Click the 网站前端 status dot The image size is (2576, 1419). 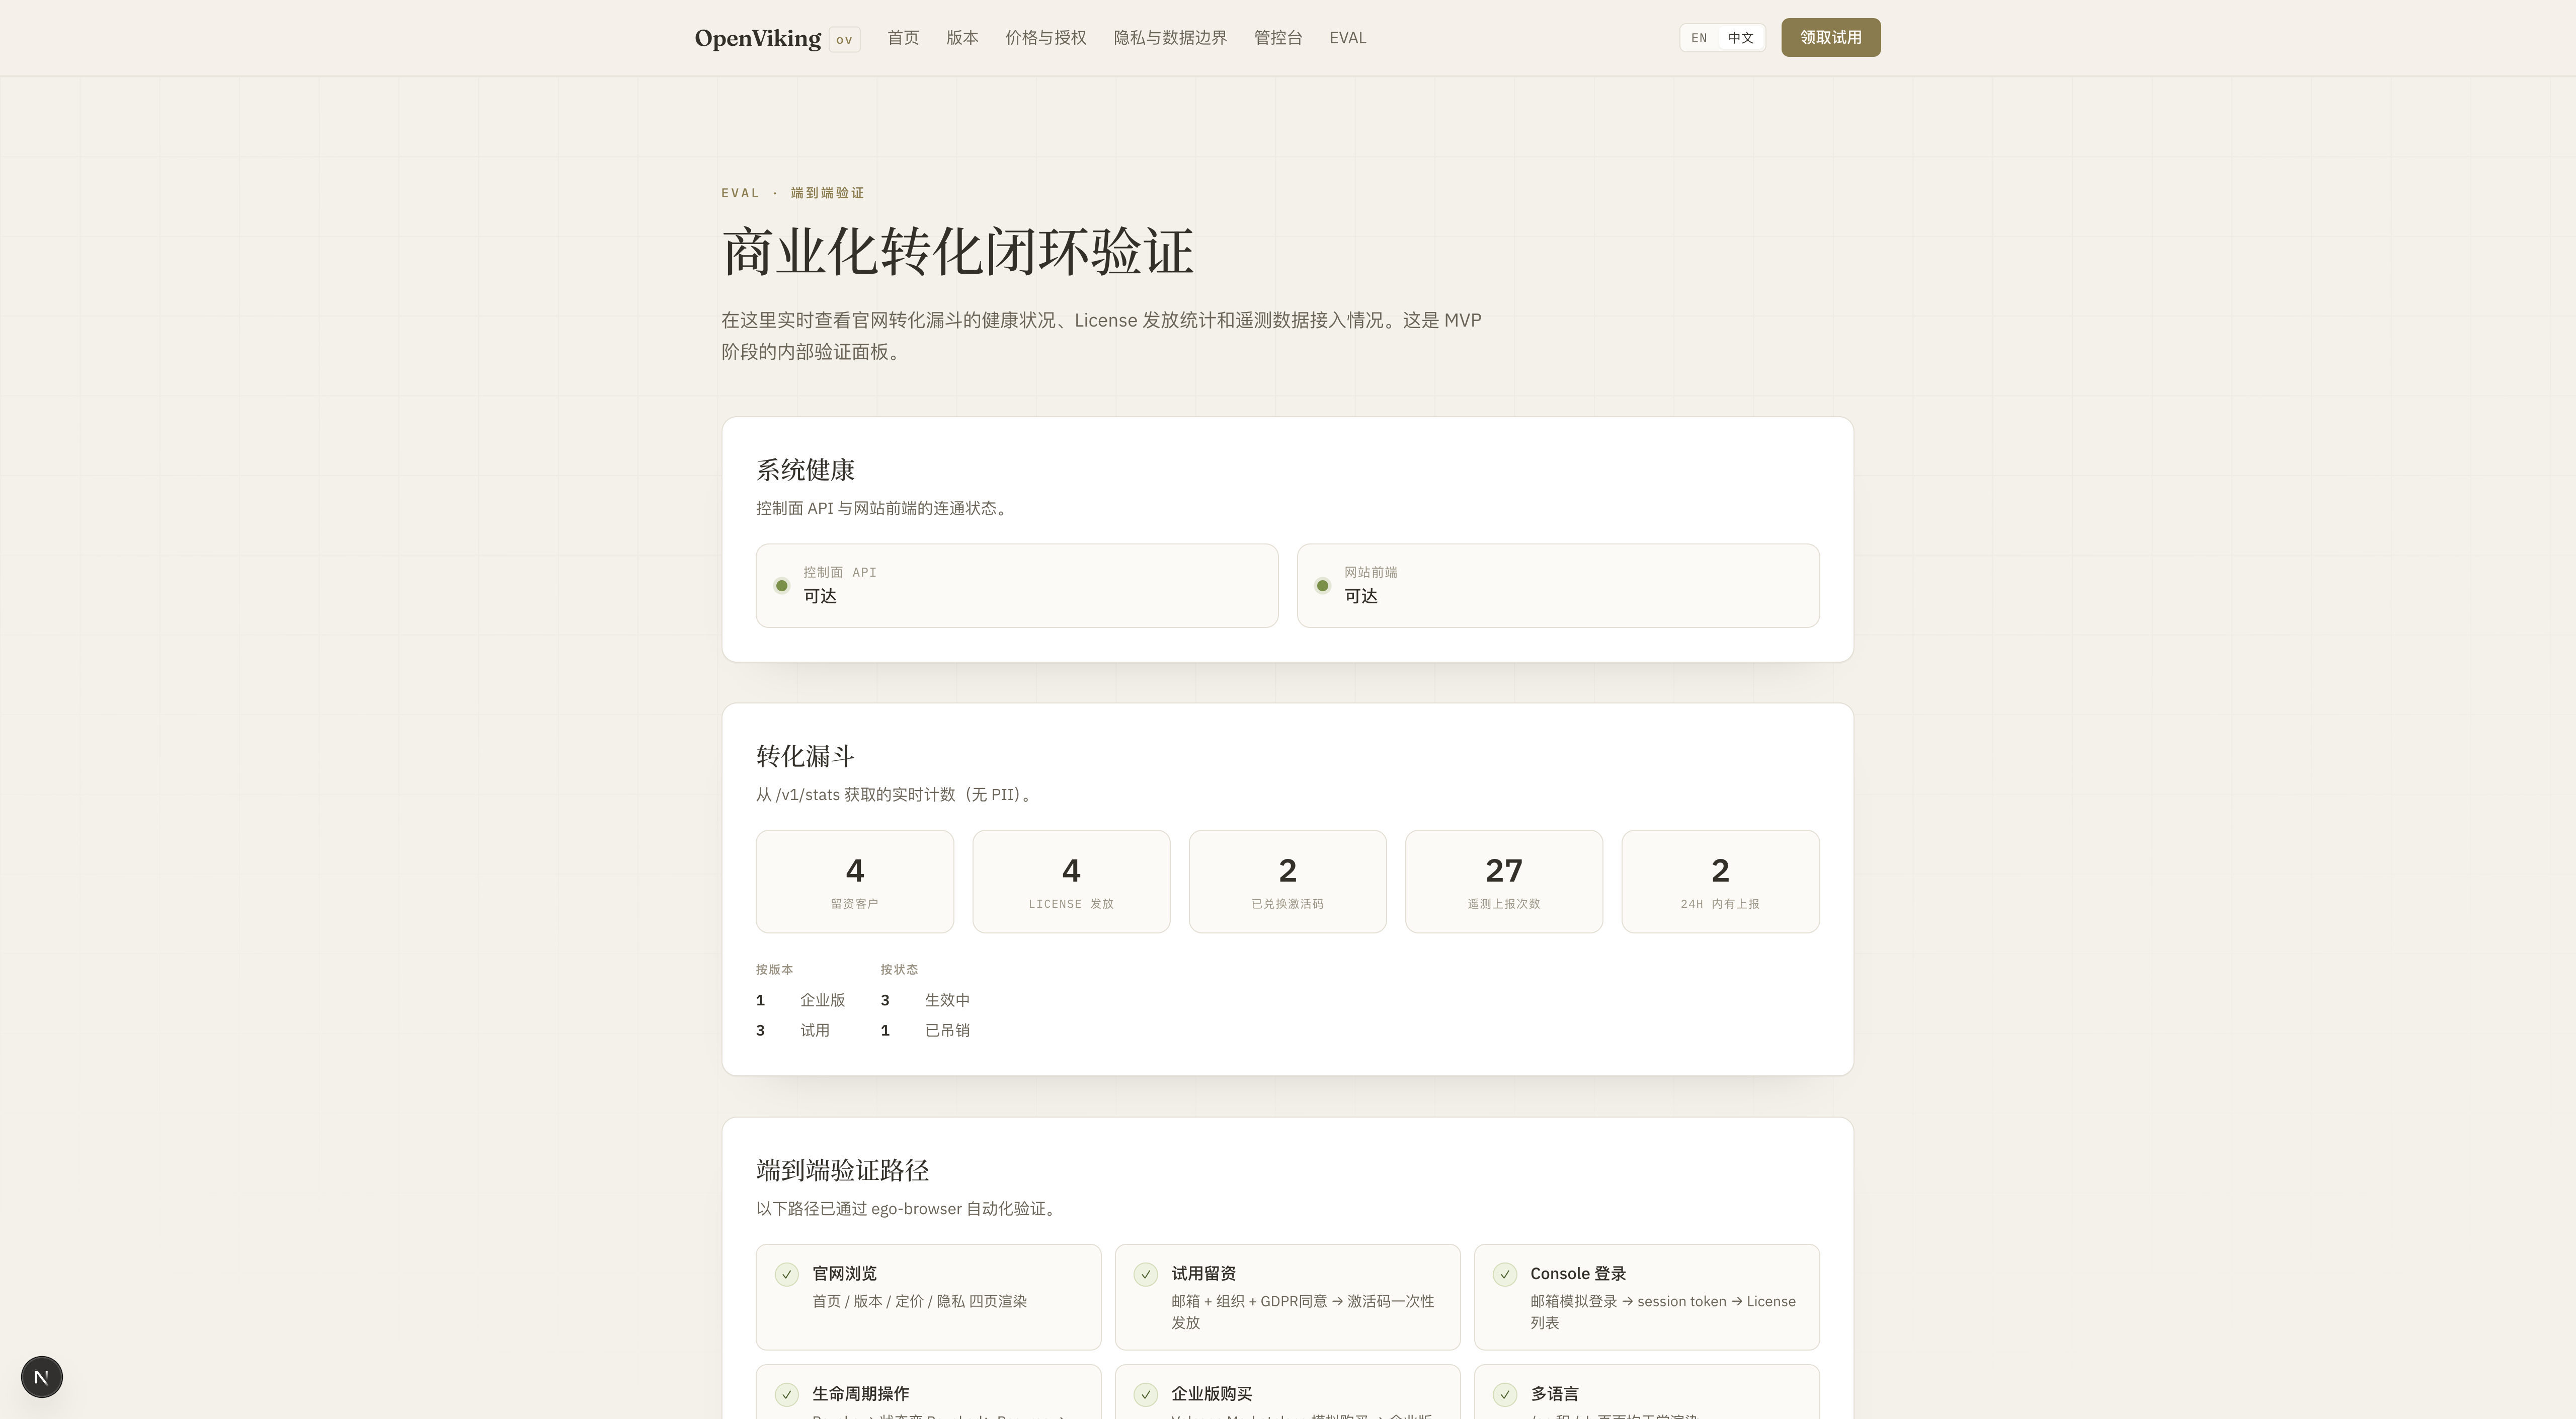point(1323,586)
